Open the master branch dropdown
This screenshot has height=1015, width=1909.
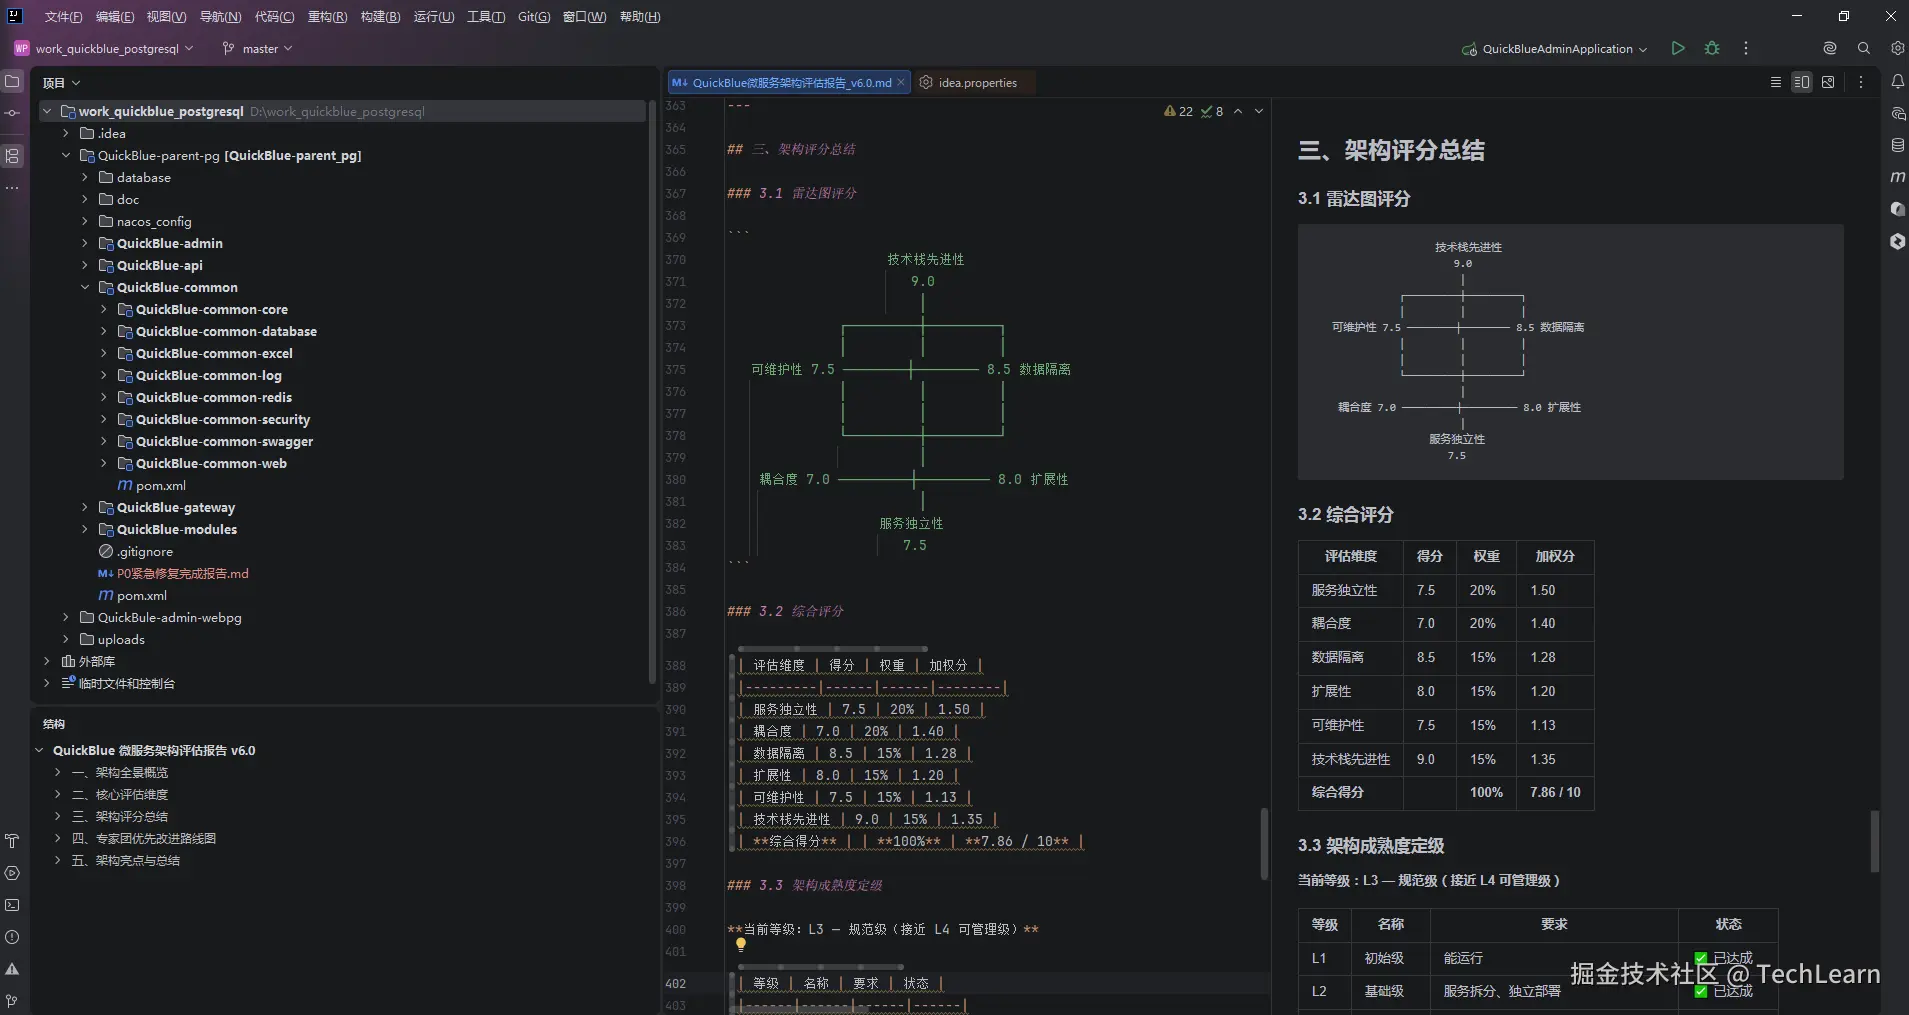coord(258,48)
